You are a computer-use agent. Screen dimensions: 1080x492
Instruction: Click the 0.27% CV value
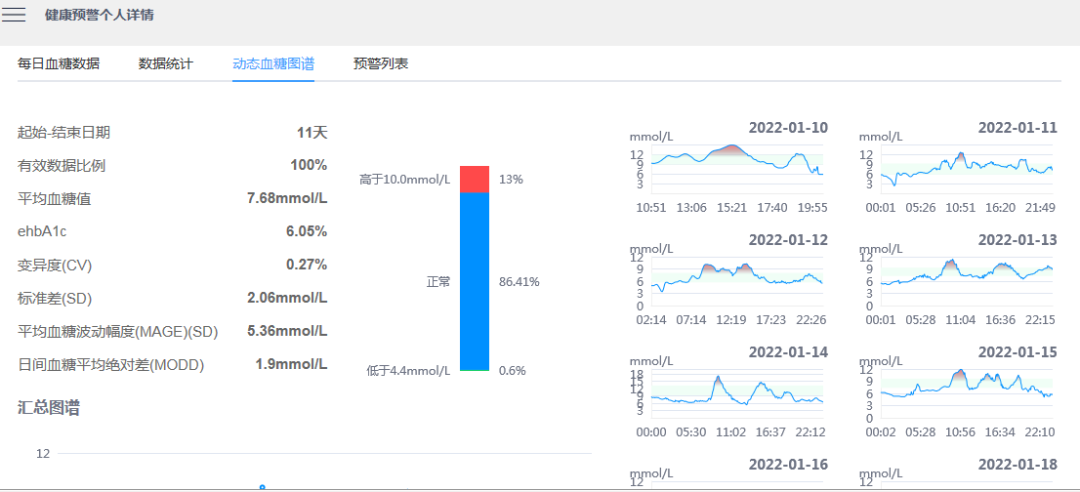pyautogui.click(x=307, y=265)
